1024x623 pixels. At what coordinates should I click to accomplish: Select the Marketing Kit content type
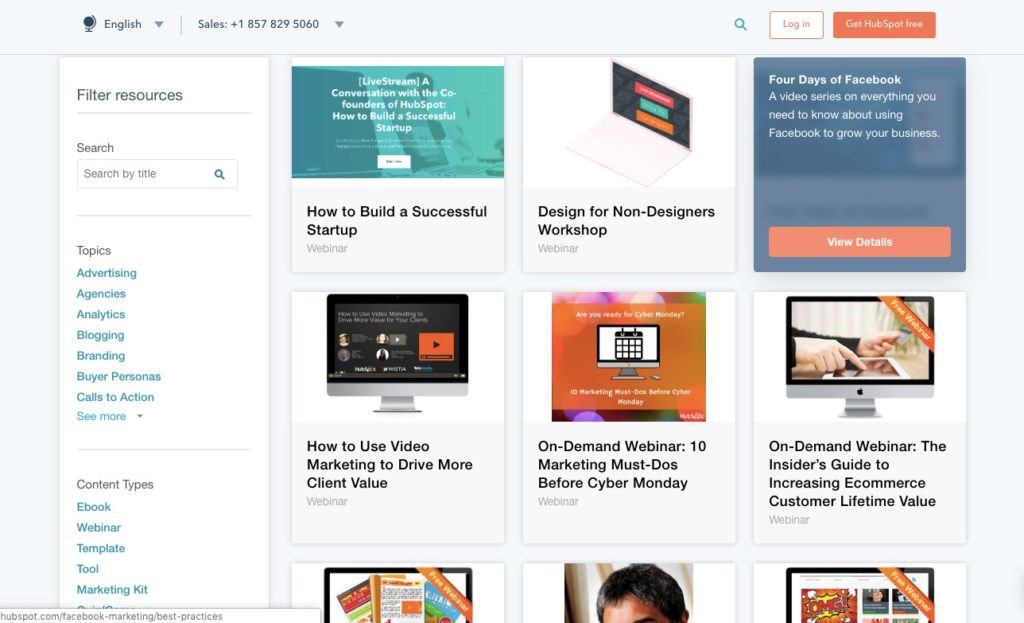pyautogui.click(x=112, y=590)
